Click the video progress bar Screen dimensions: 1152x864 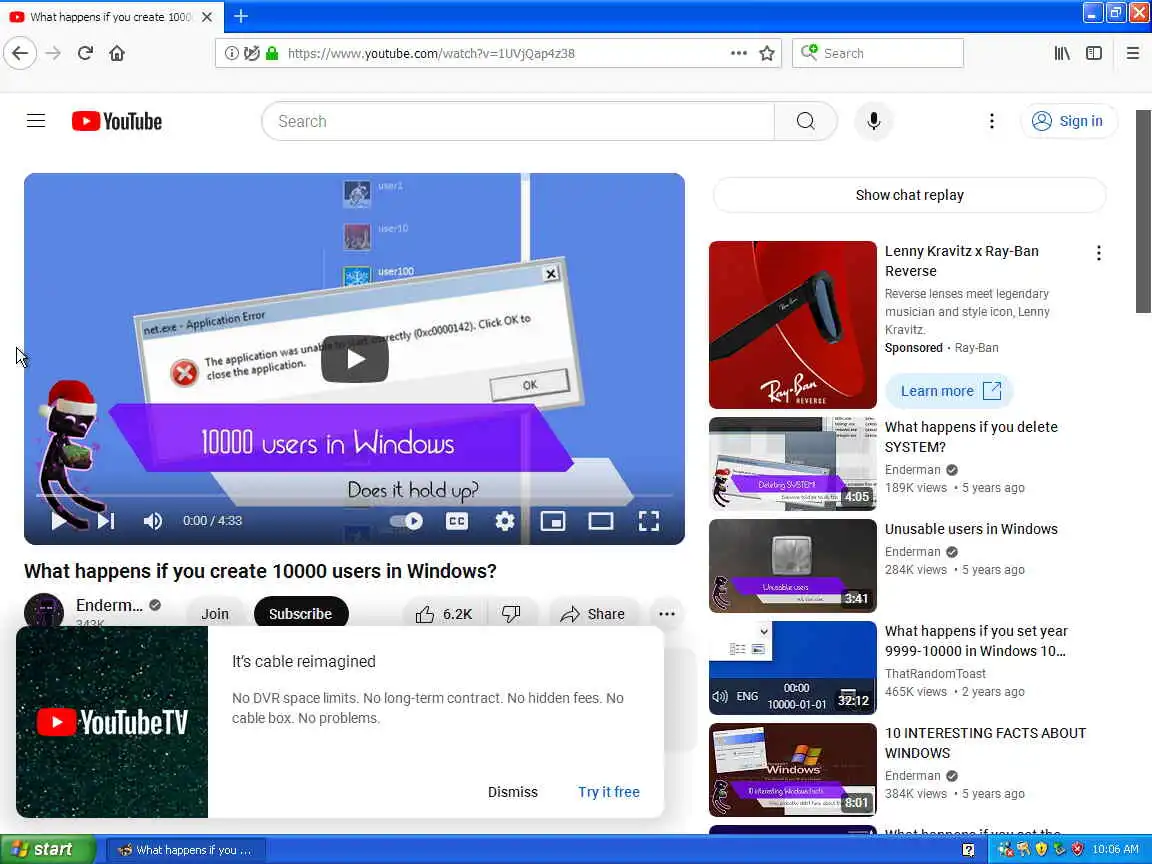pos(354,495)
